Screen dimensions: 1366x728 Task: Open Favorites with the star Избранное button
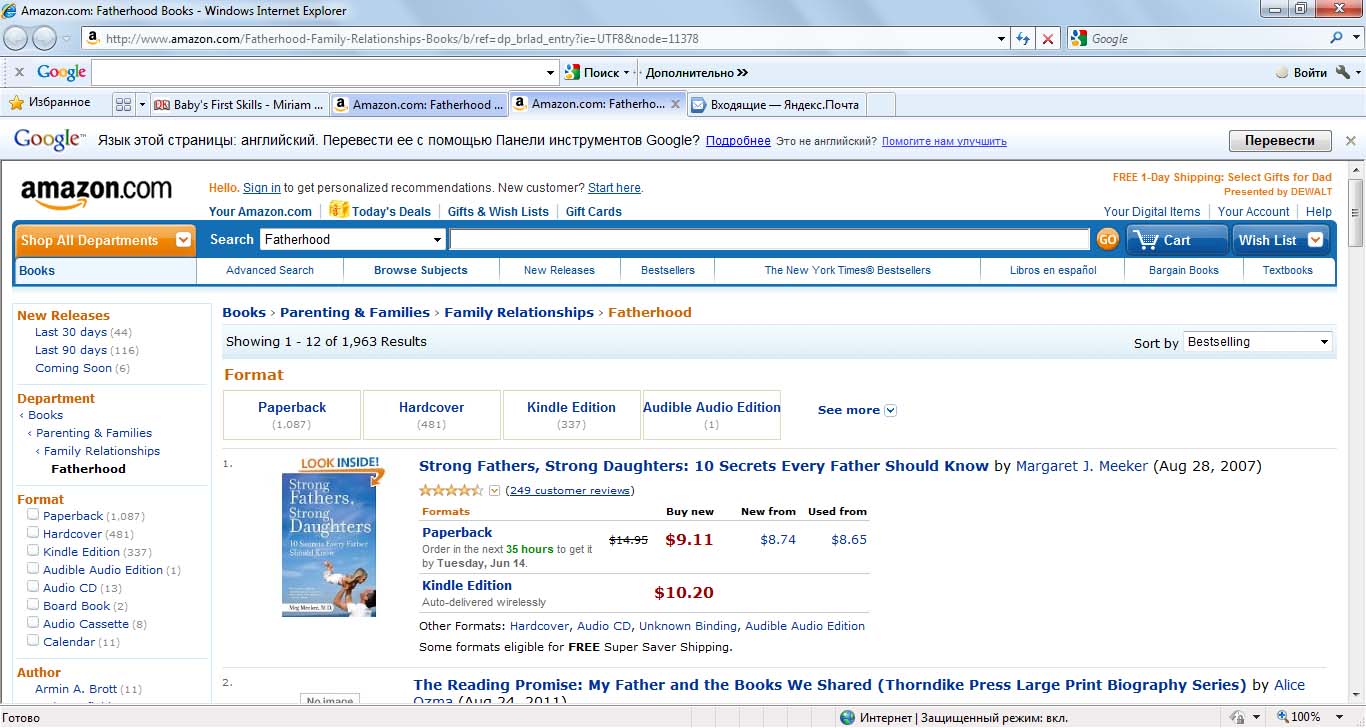49,103
